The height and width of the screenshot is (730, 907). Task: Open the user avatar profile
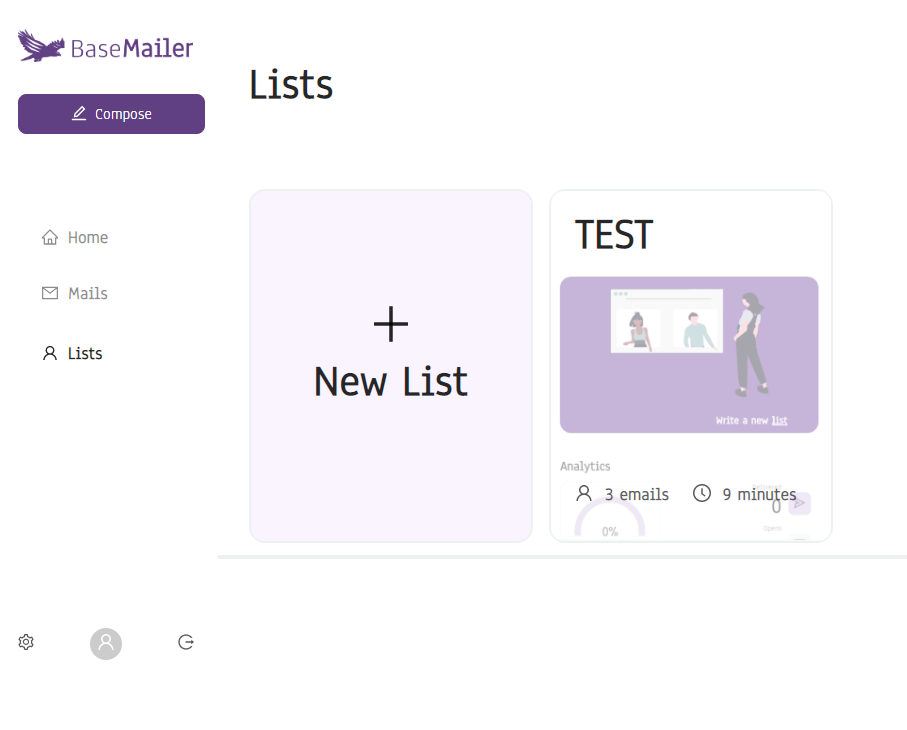pos(106,643)
